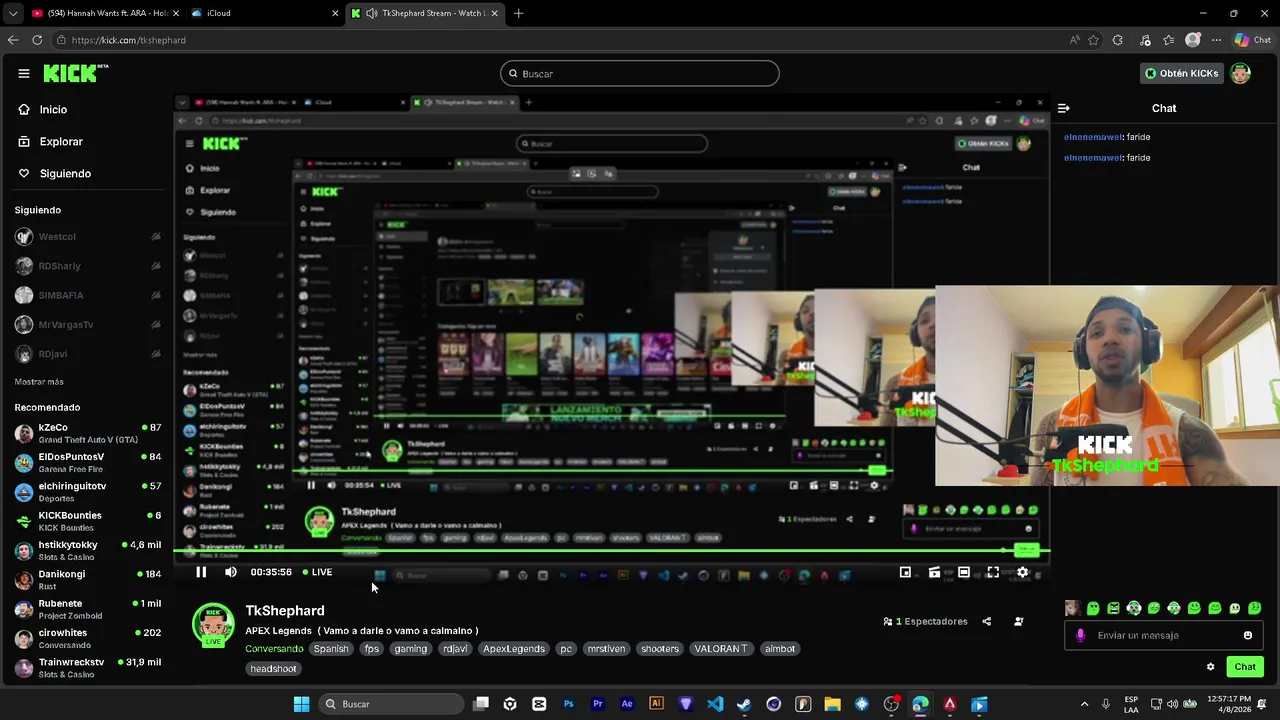
Task: Open Visual Studio Code from taskbar
Action: click(x=715, y=704)
